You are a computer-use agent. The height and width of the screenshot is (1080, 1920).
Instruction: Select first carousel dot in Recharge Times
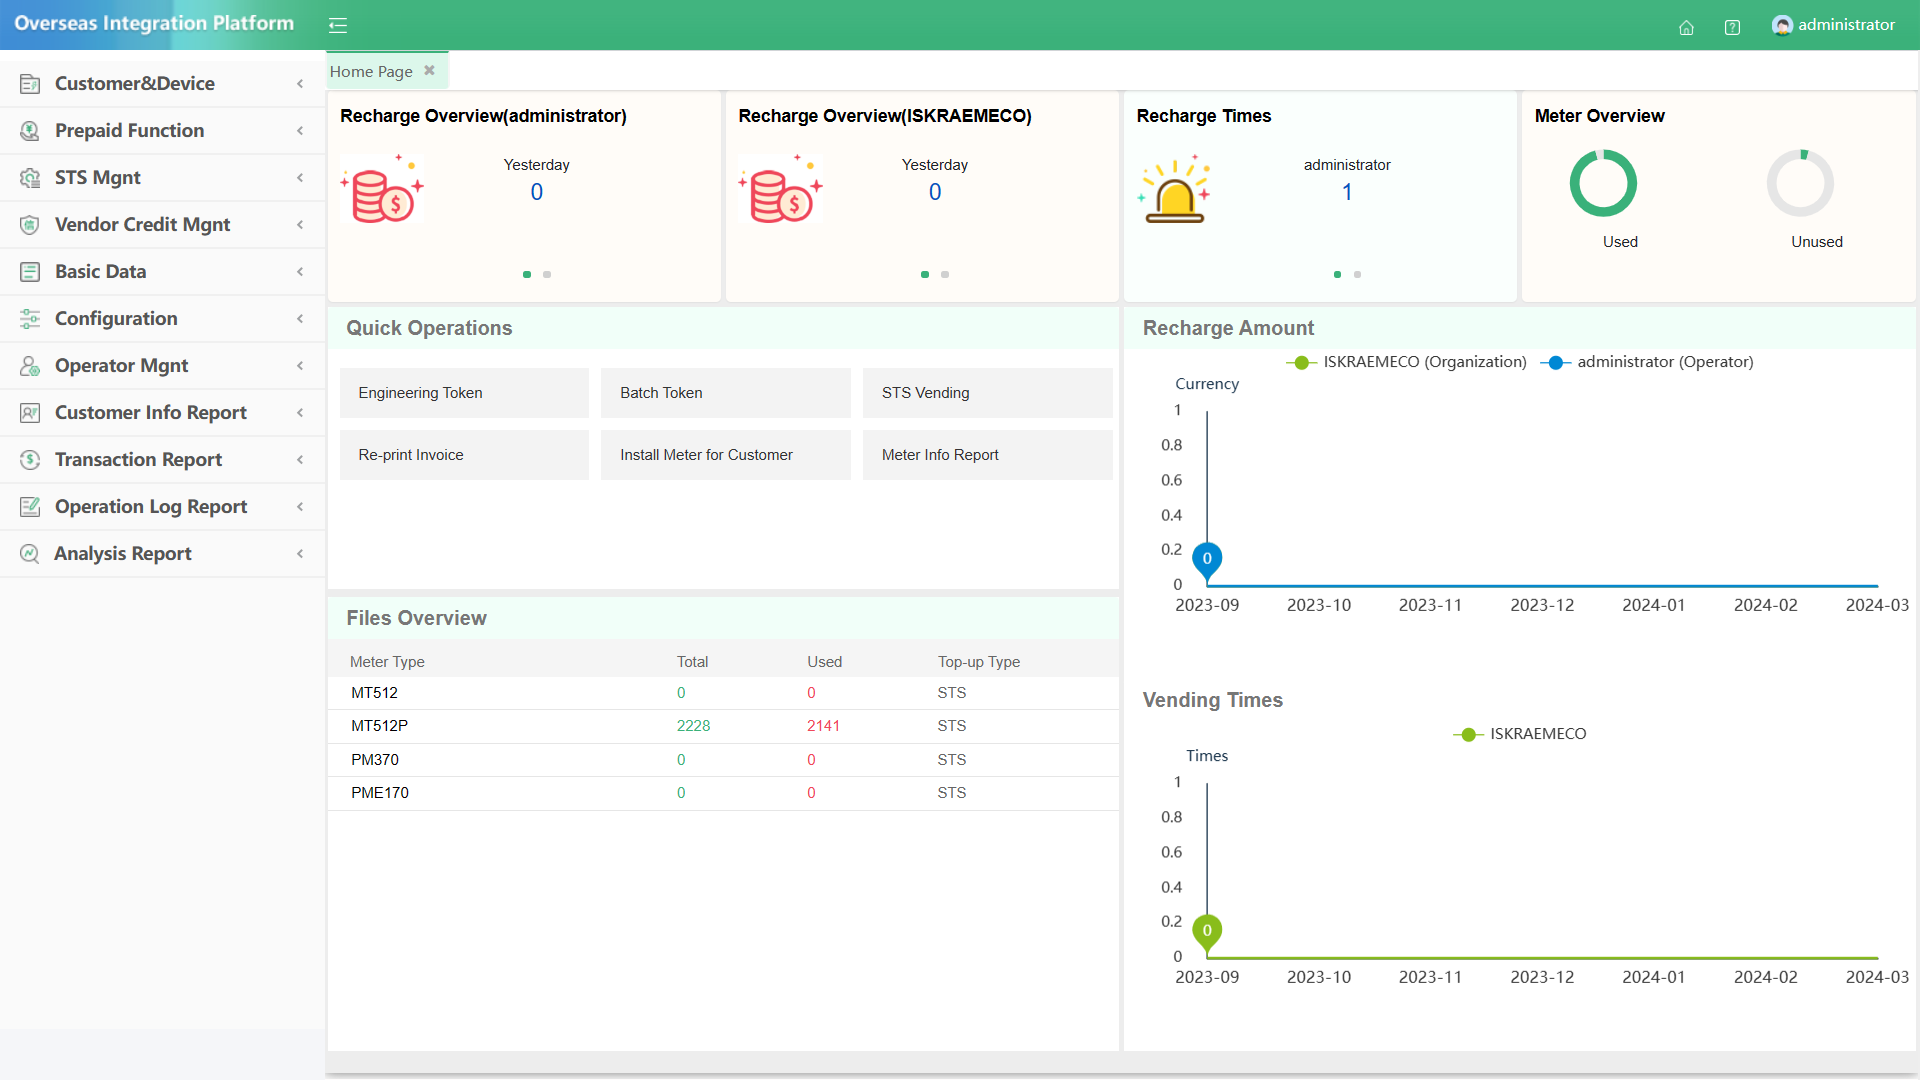1337,274
